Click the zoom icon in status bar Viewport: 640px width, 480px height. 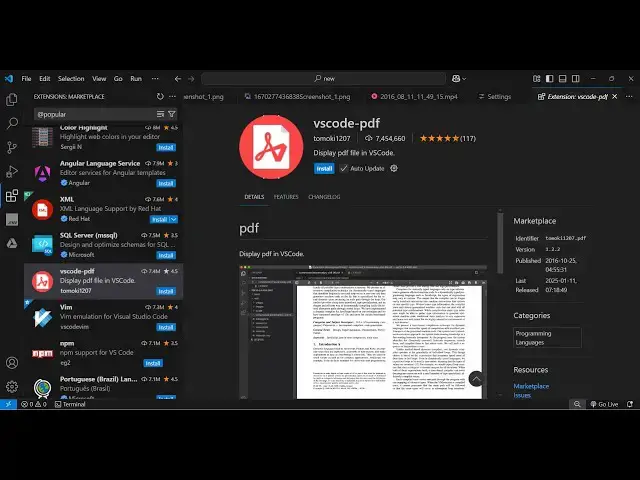tap(577, 404)
